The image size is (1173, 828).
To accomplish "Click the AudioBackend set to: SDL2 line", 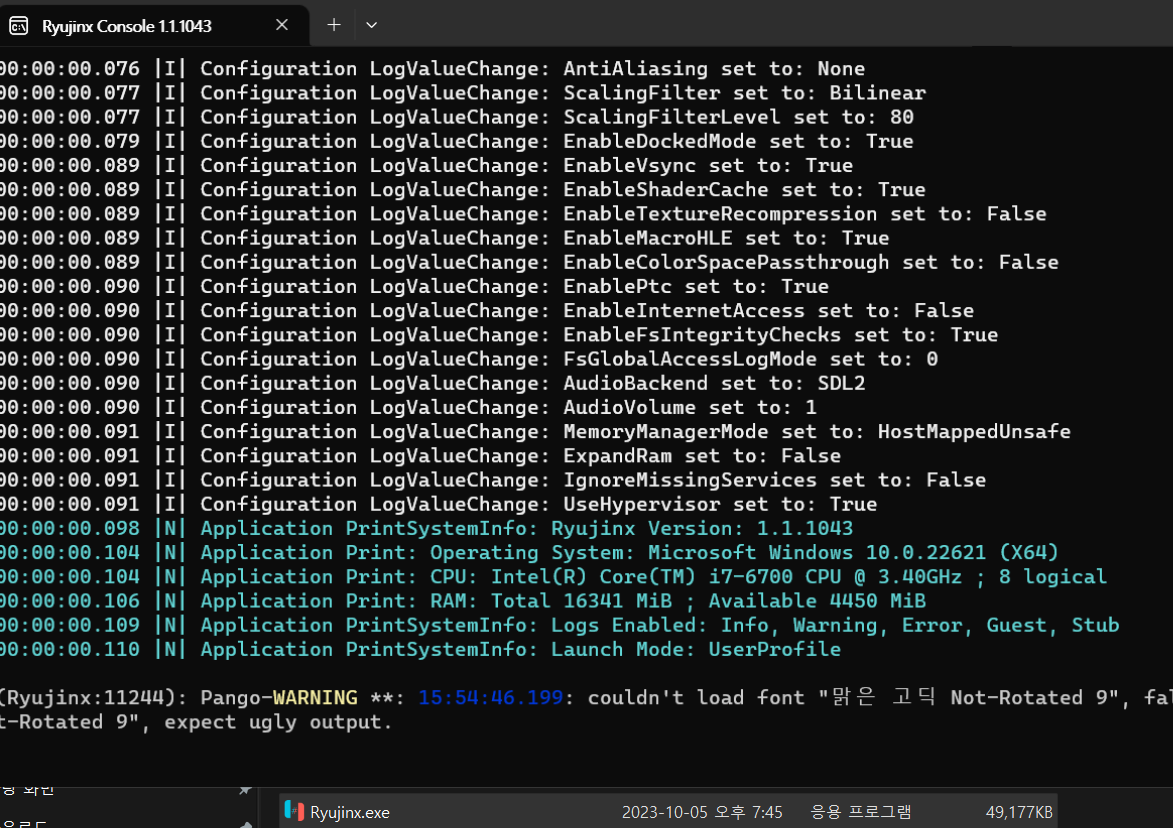I will 432,383.
